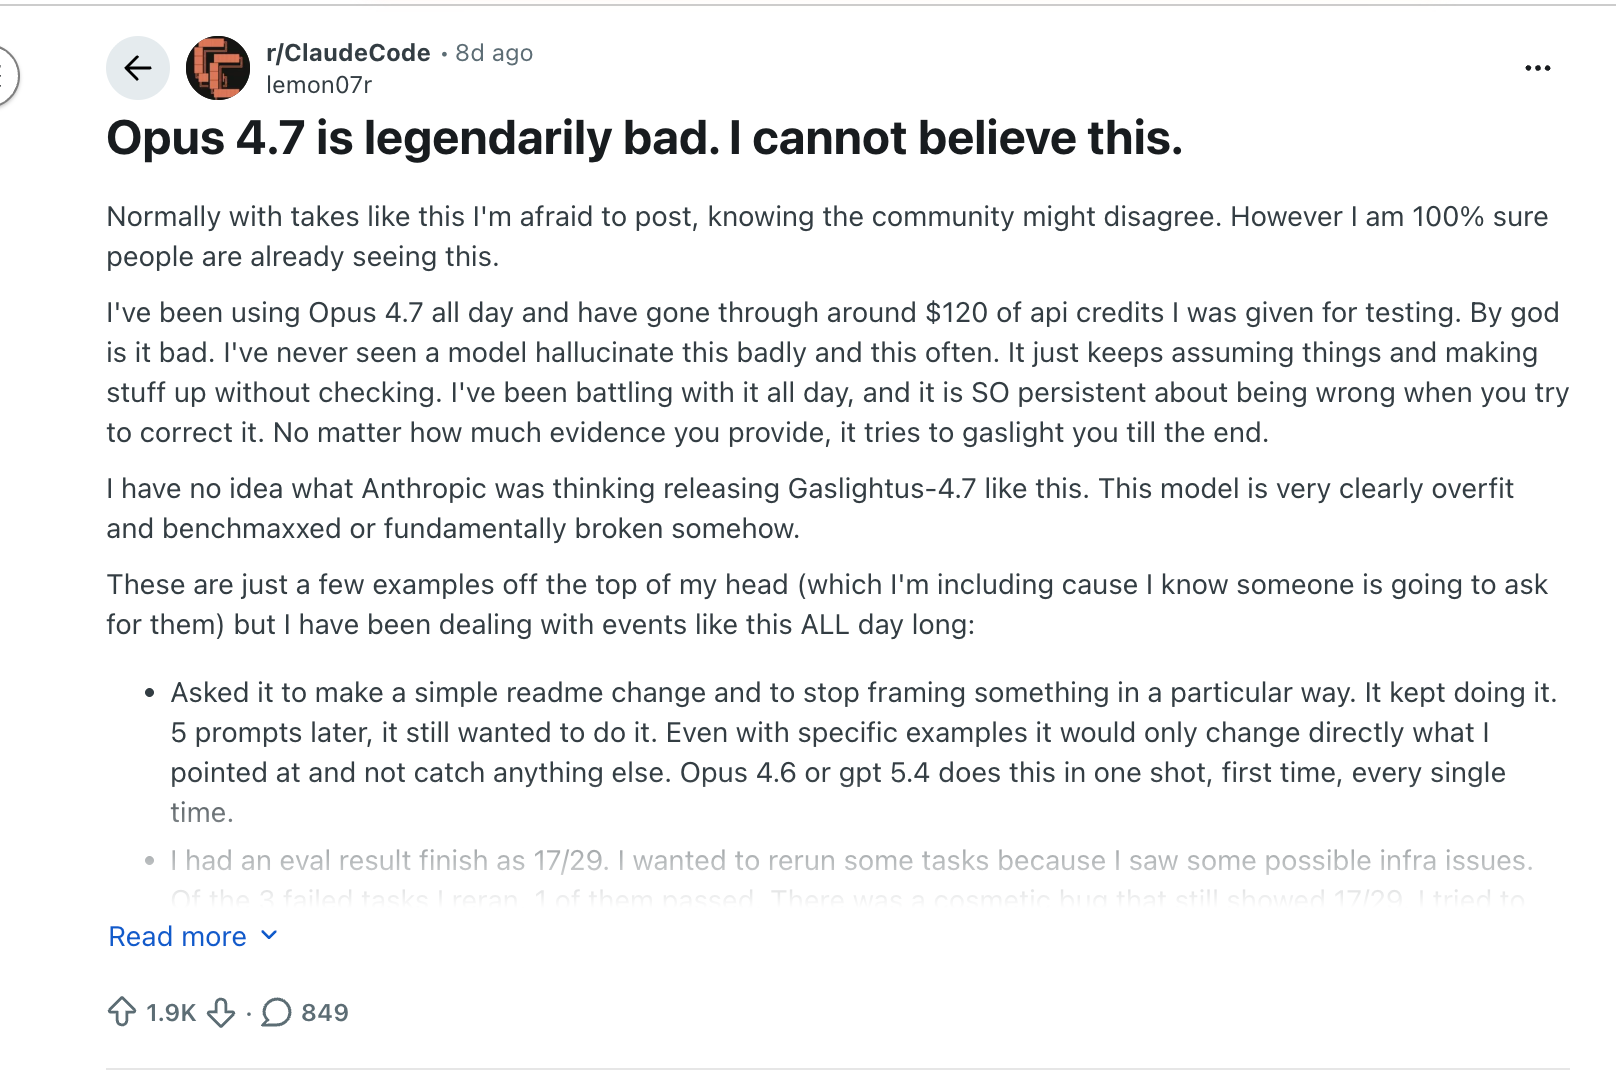Click the bullet about the simple readme change
The width and height of the screenshot is (1616, 1074).
point(863,752)
